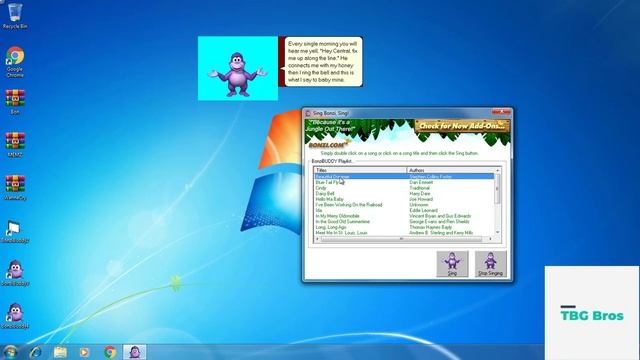The height and width of the screenshot is (360, 640).
Task: Click the Joe Howard author cell
Action: click(421, 199)
